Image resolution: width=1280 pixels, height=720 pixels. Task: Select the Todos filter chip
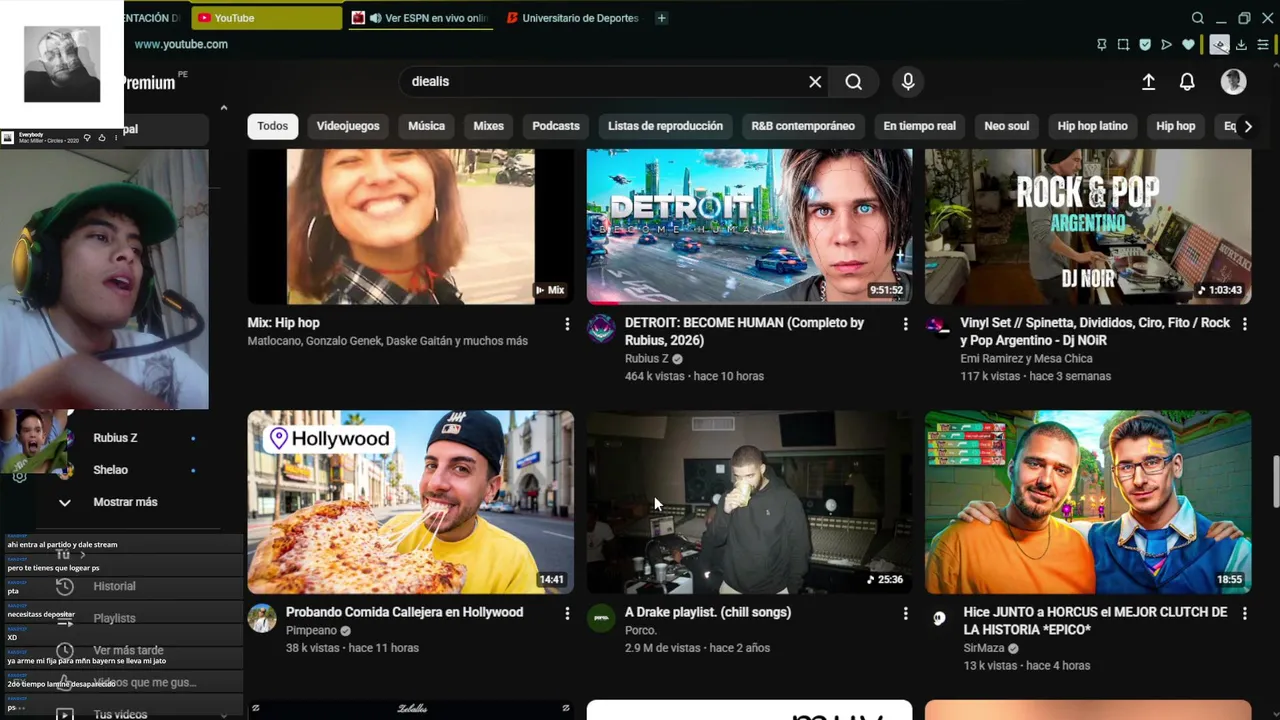(x=272, y=126)
